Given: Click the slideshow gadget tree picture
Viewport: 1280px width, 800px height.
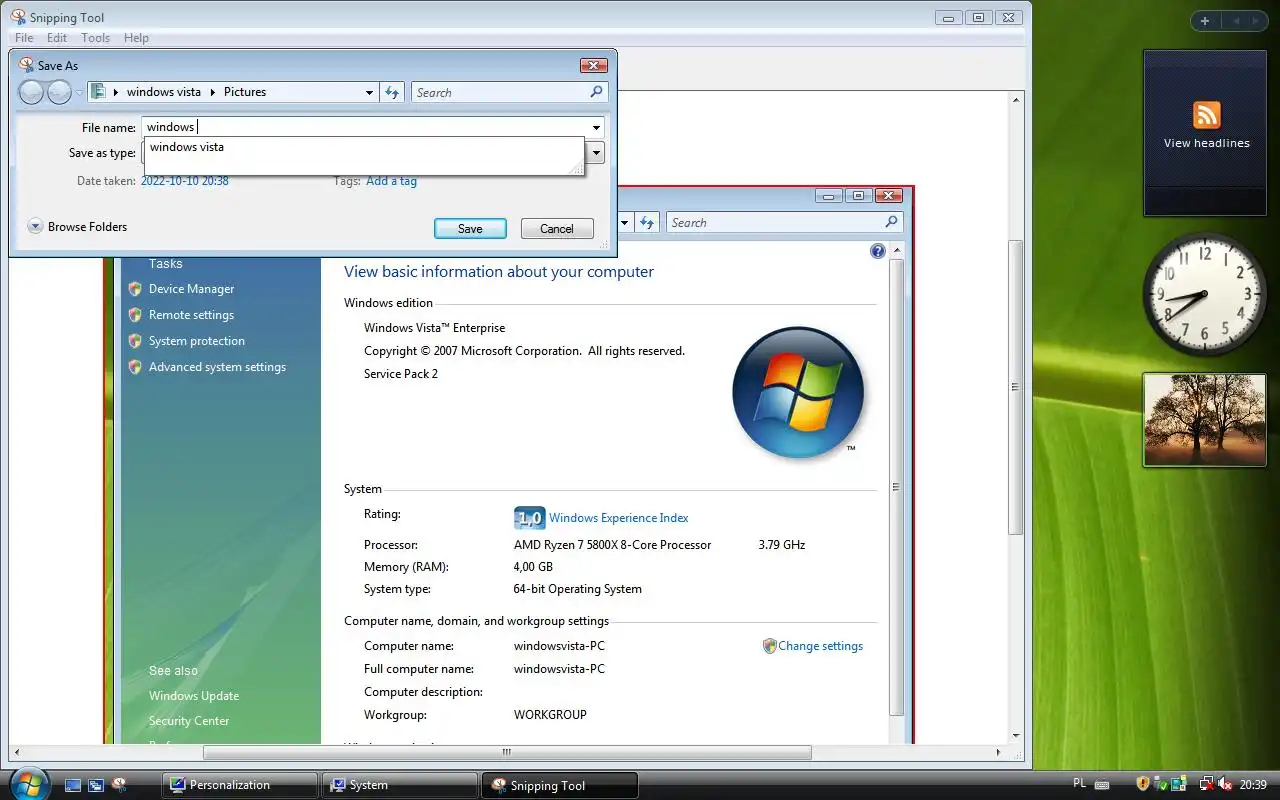Looking at the screenshot, I should [x=1205, y=420].
